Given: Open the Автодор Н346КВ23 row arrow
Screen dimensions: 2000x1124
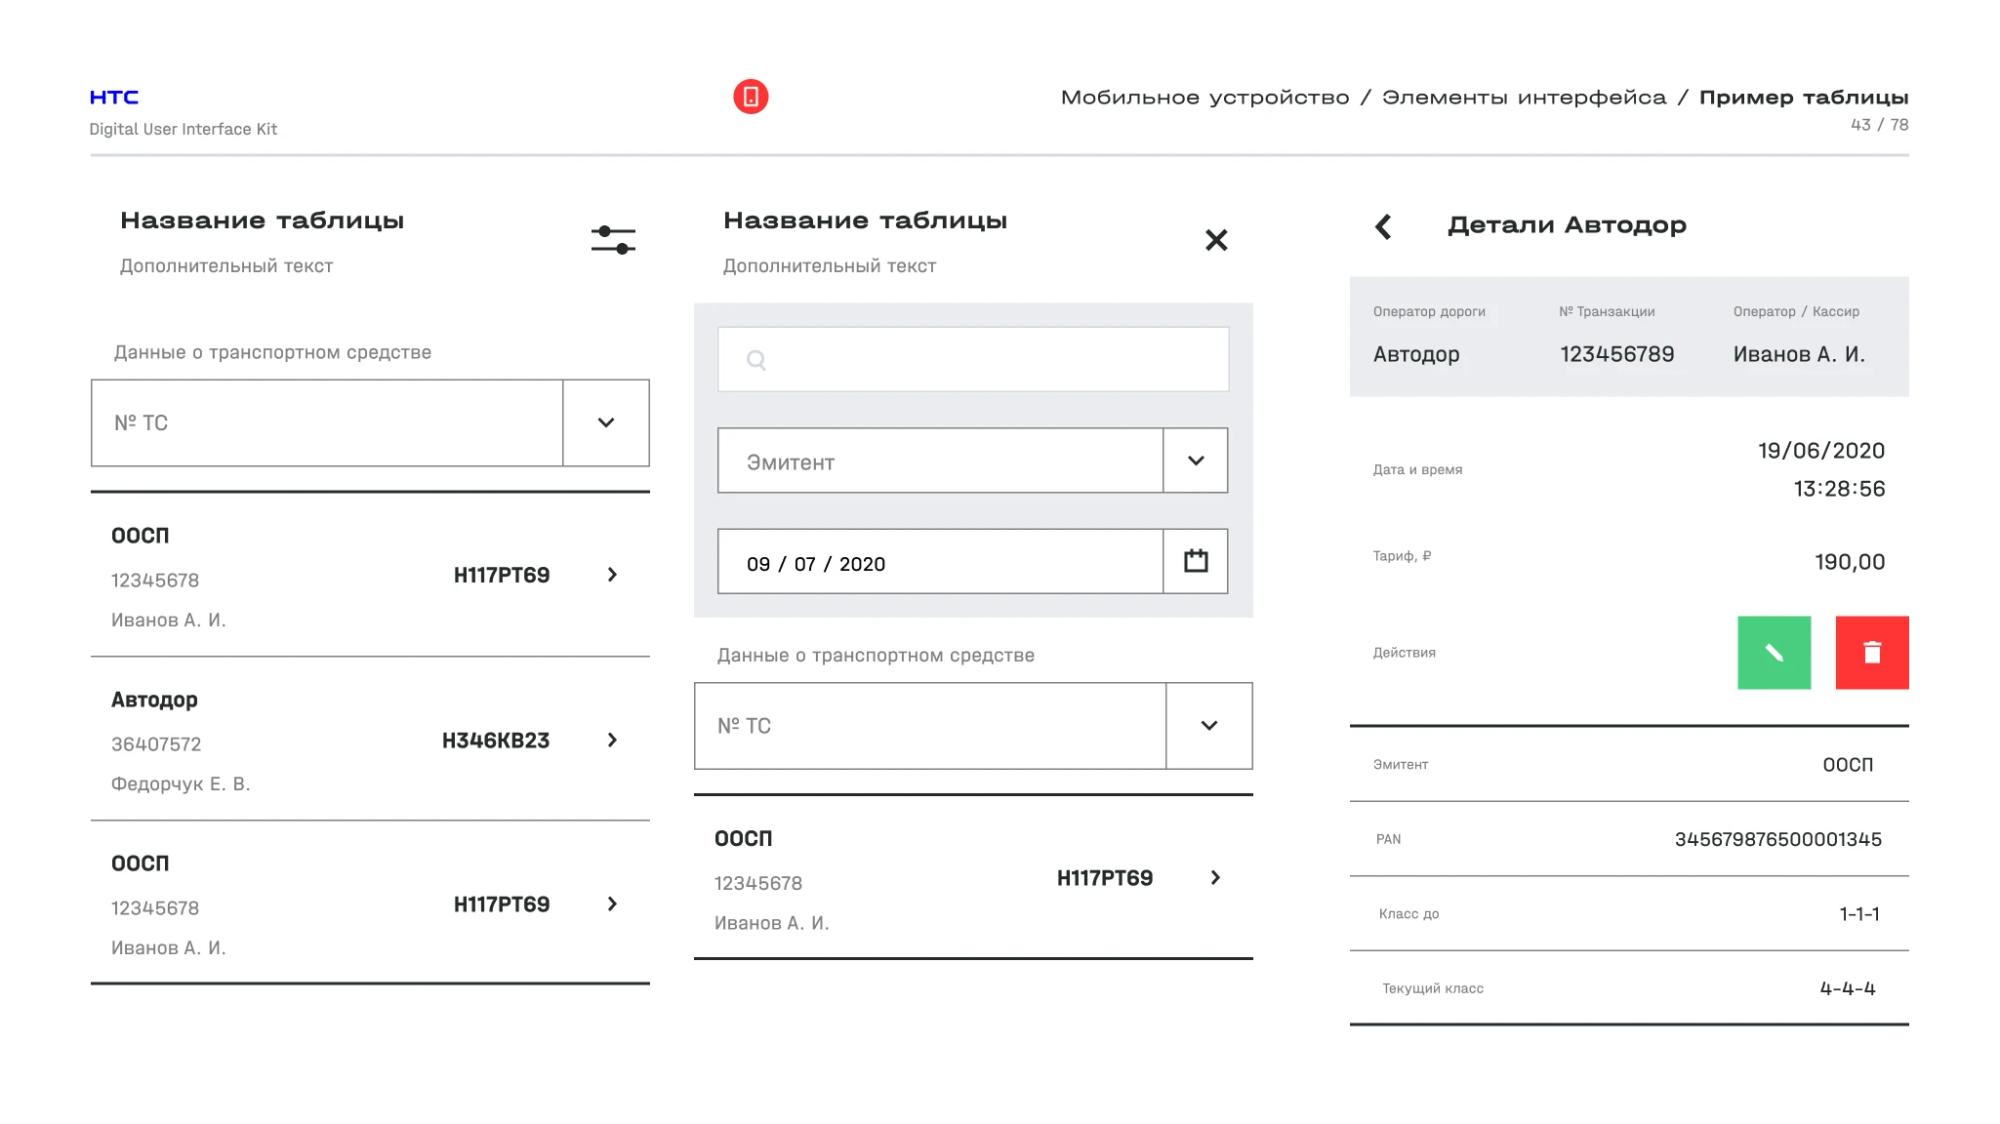Looking at the screenshot, I should (x=612, y=740).
